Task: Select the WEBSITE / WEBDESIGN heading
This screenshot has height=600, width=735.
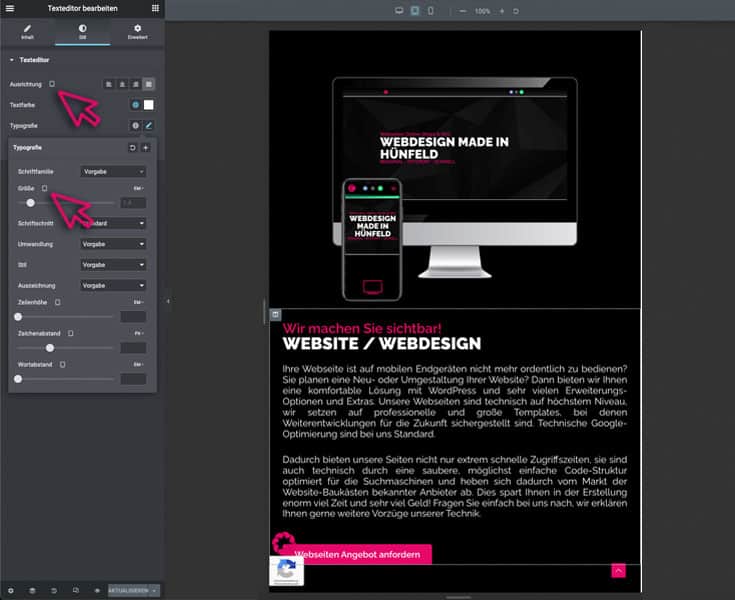Action: coord(382,344)
